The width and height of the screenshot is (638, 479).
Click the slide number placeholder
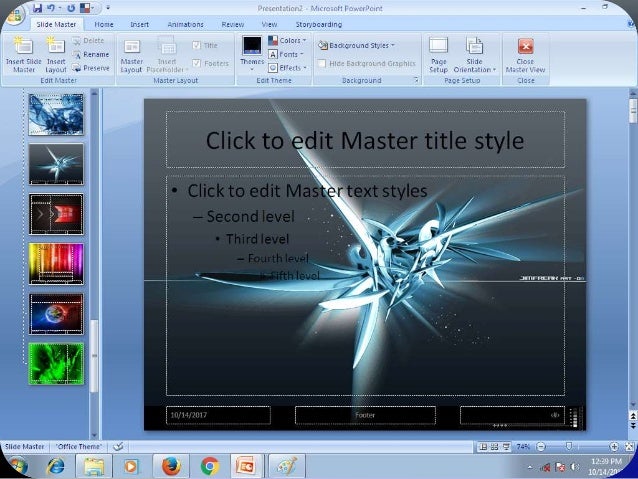point(512,415)
